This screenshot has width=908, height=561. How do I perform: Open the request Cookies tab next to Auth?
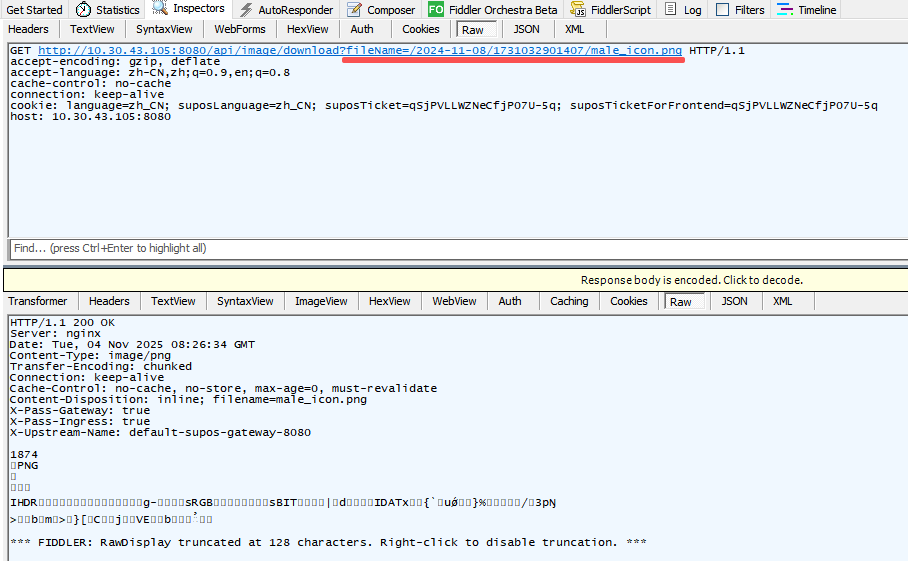click(420, 29)
